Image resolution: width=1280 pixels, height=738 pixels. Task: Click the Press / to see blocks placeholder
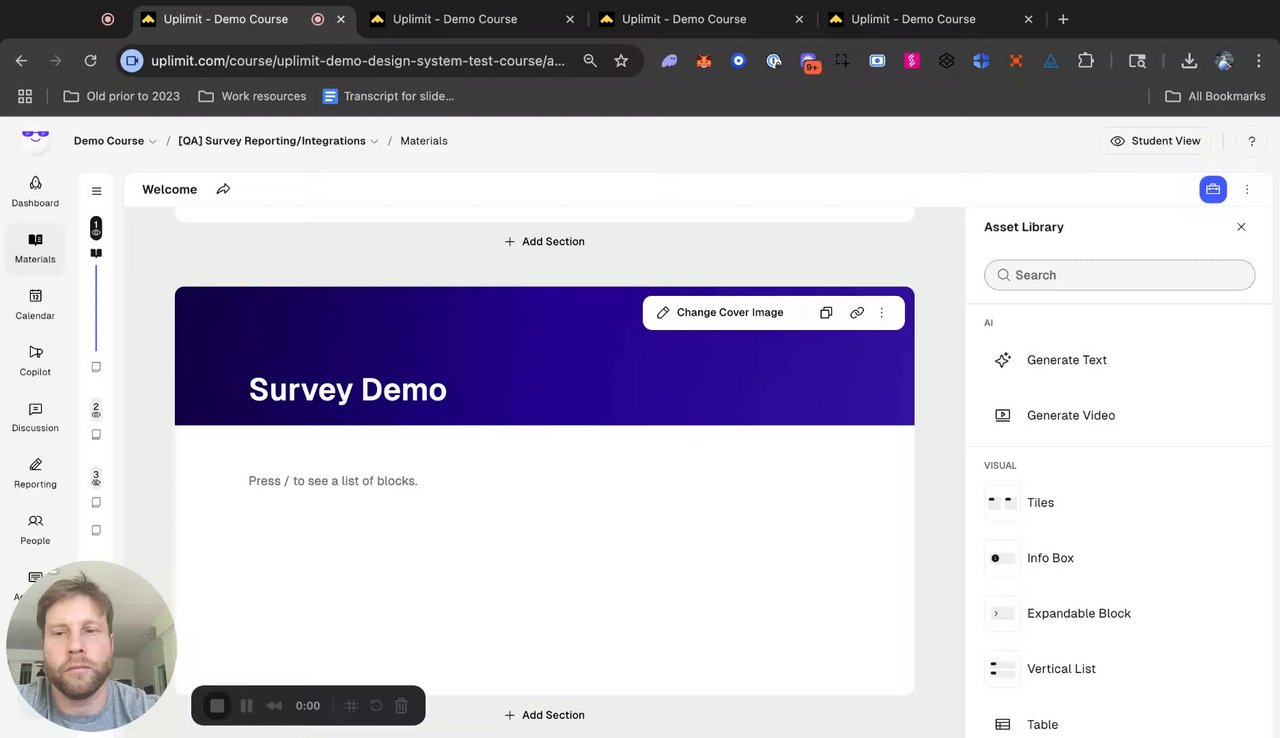[x=333, y=481]
